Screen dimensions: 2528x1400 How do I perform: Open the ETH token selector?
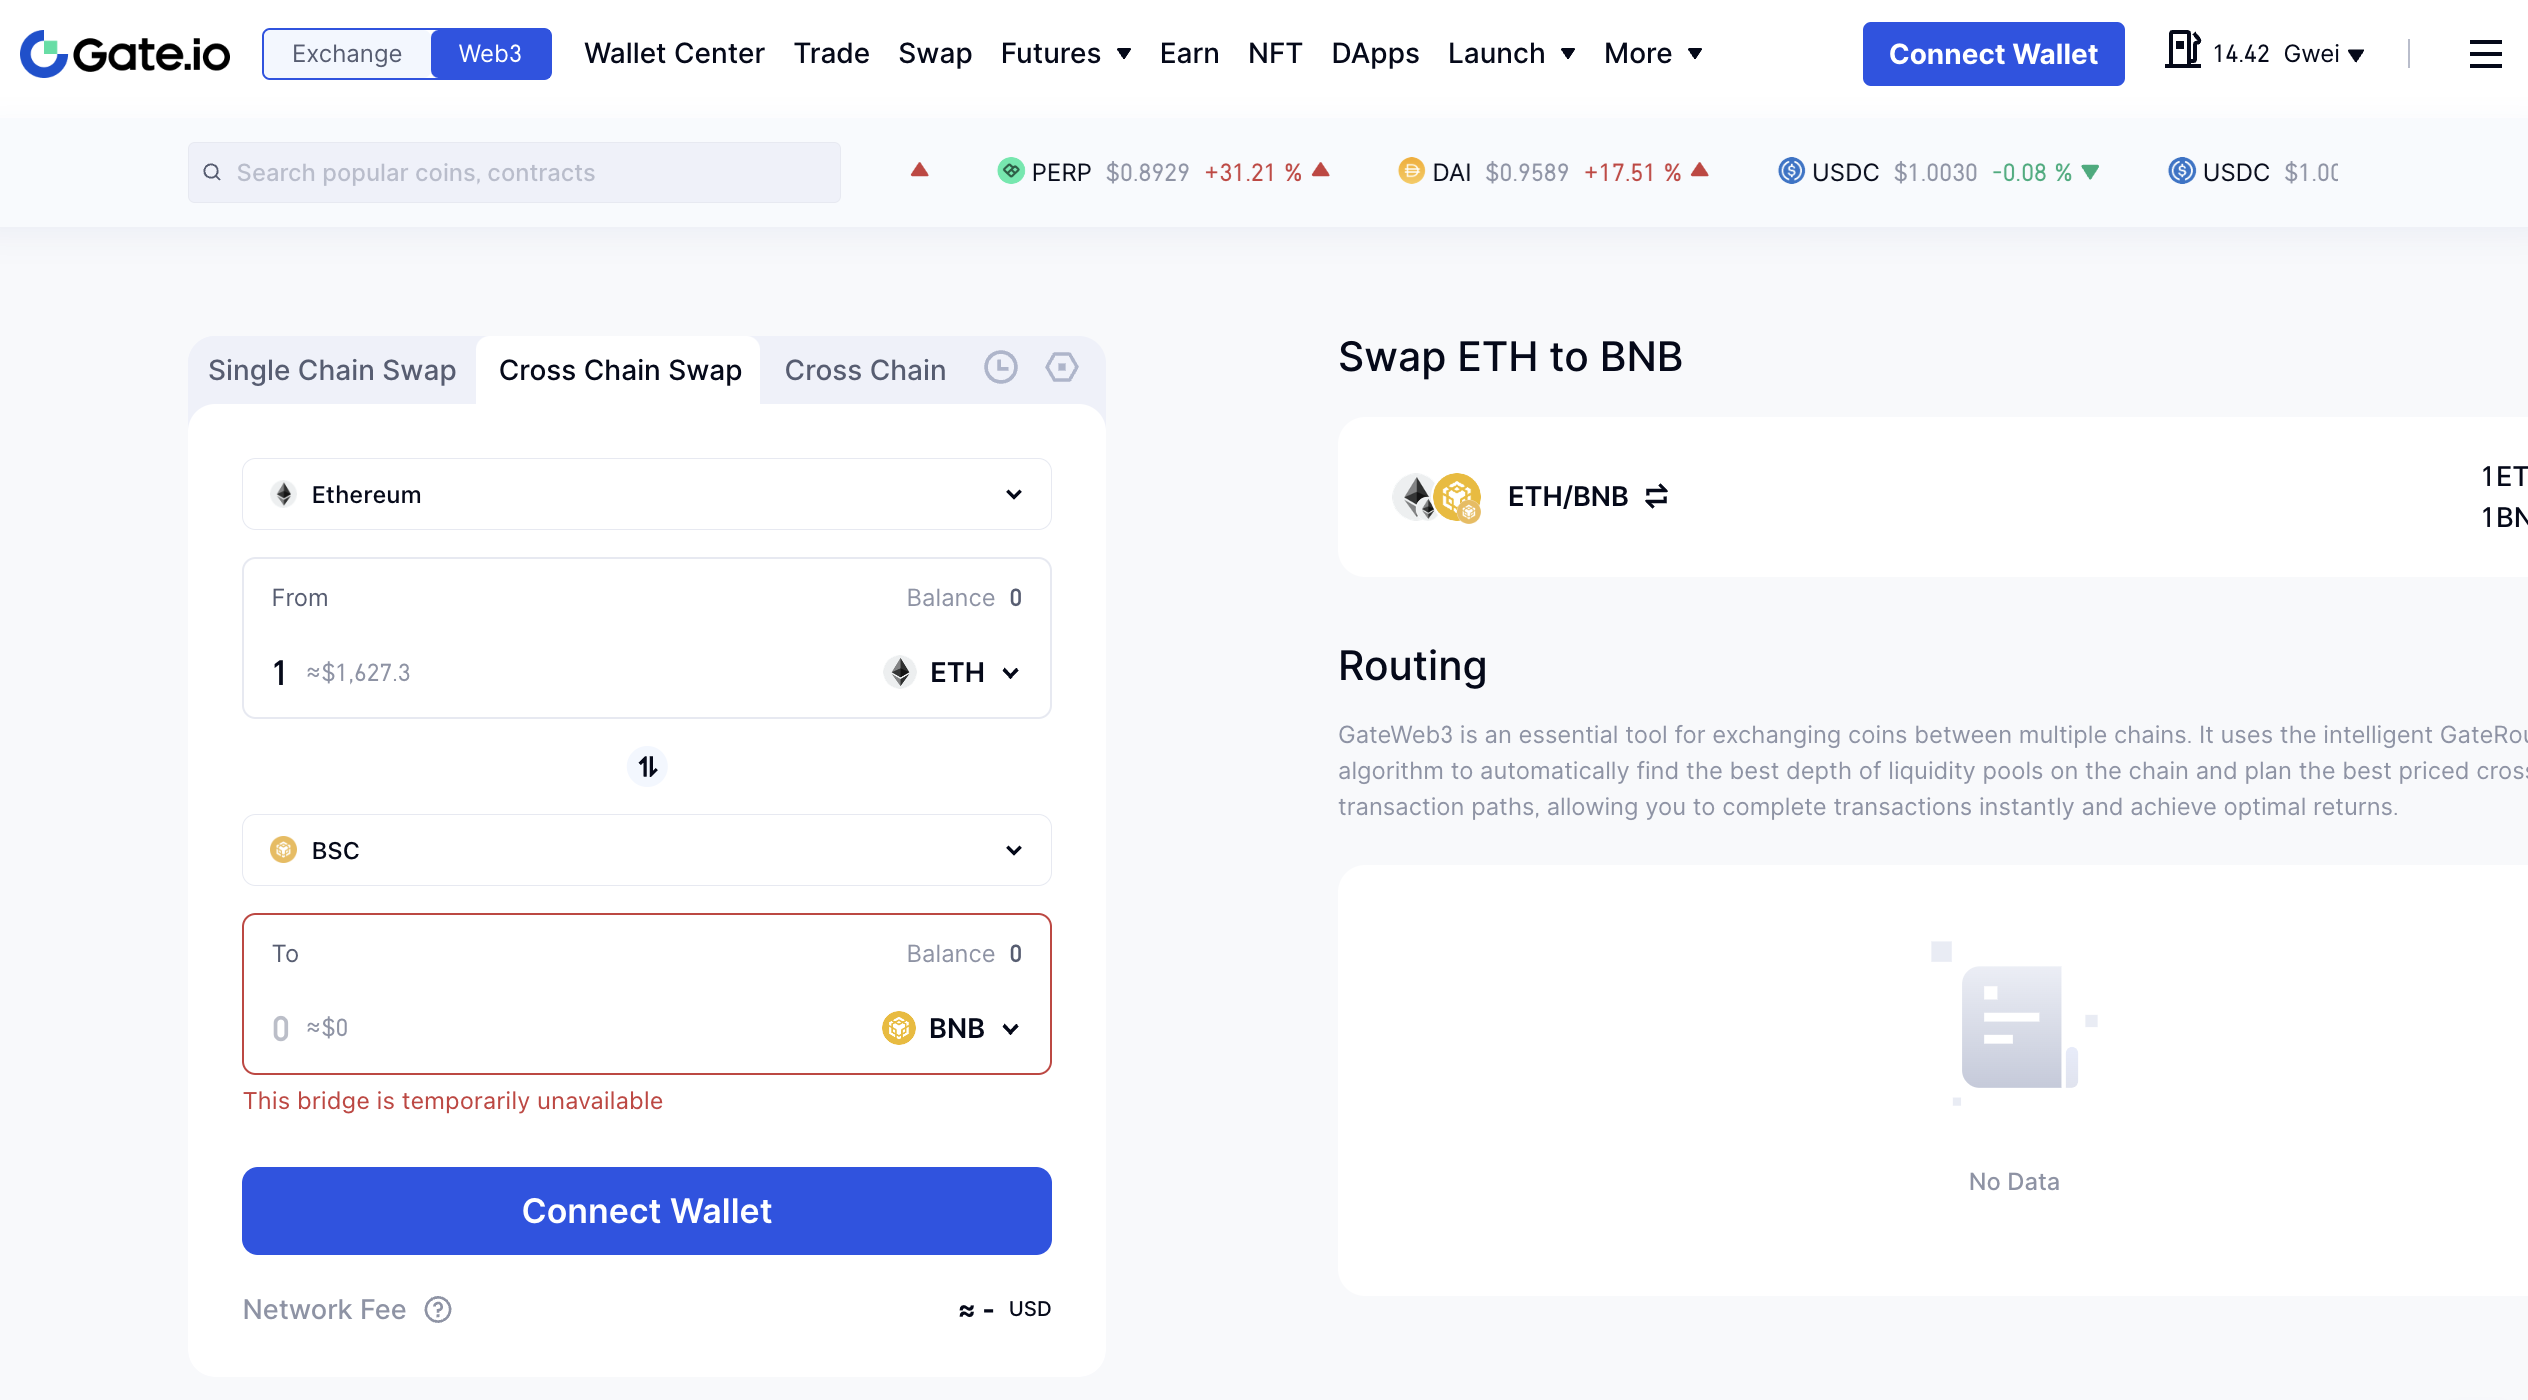[953, 672]
